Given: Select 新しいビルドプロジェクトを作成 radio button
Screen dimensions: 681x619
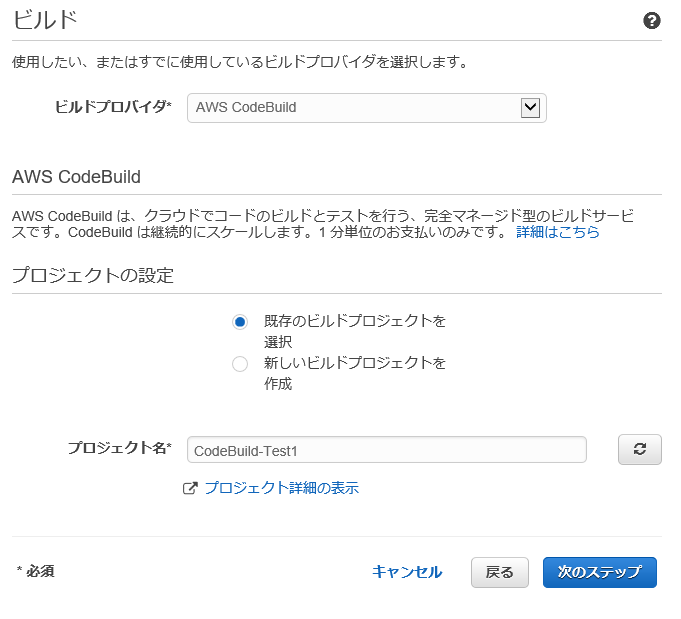Looking at the screenshot, I should tap(240, 364).
